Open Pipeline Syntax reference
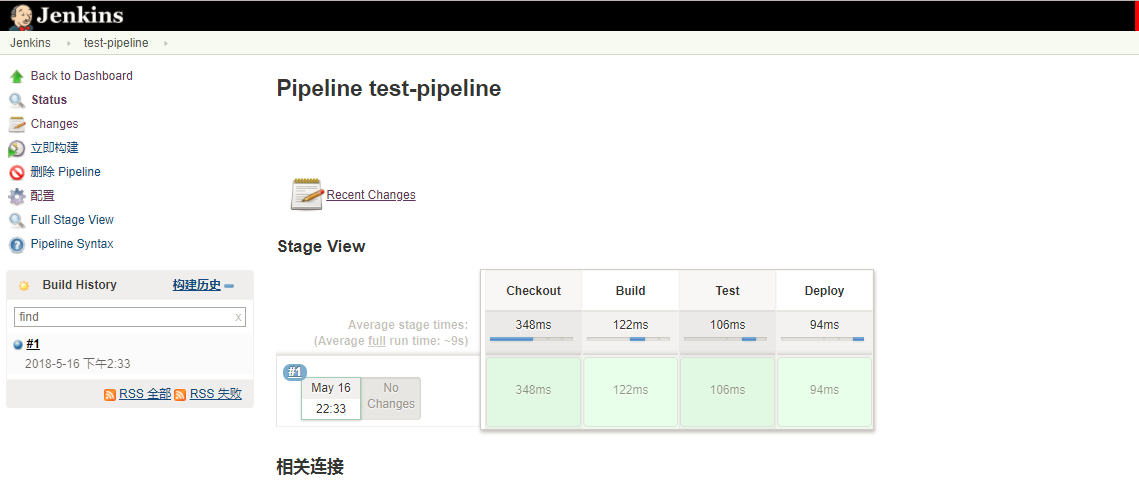The height and width of the screenshot is (497, 1139). tap(72, 244)
